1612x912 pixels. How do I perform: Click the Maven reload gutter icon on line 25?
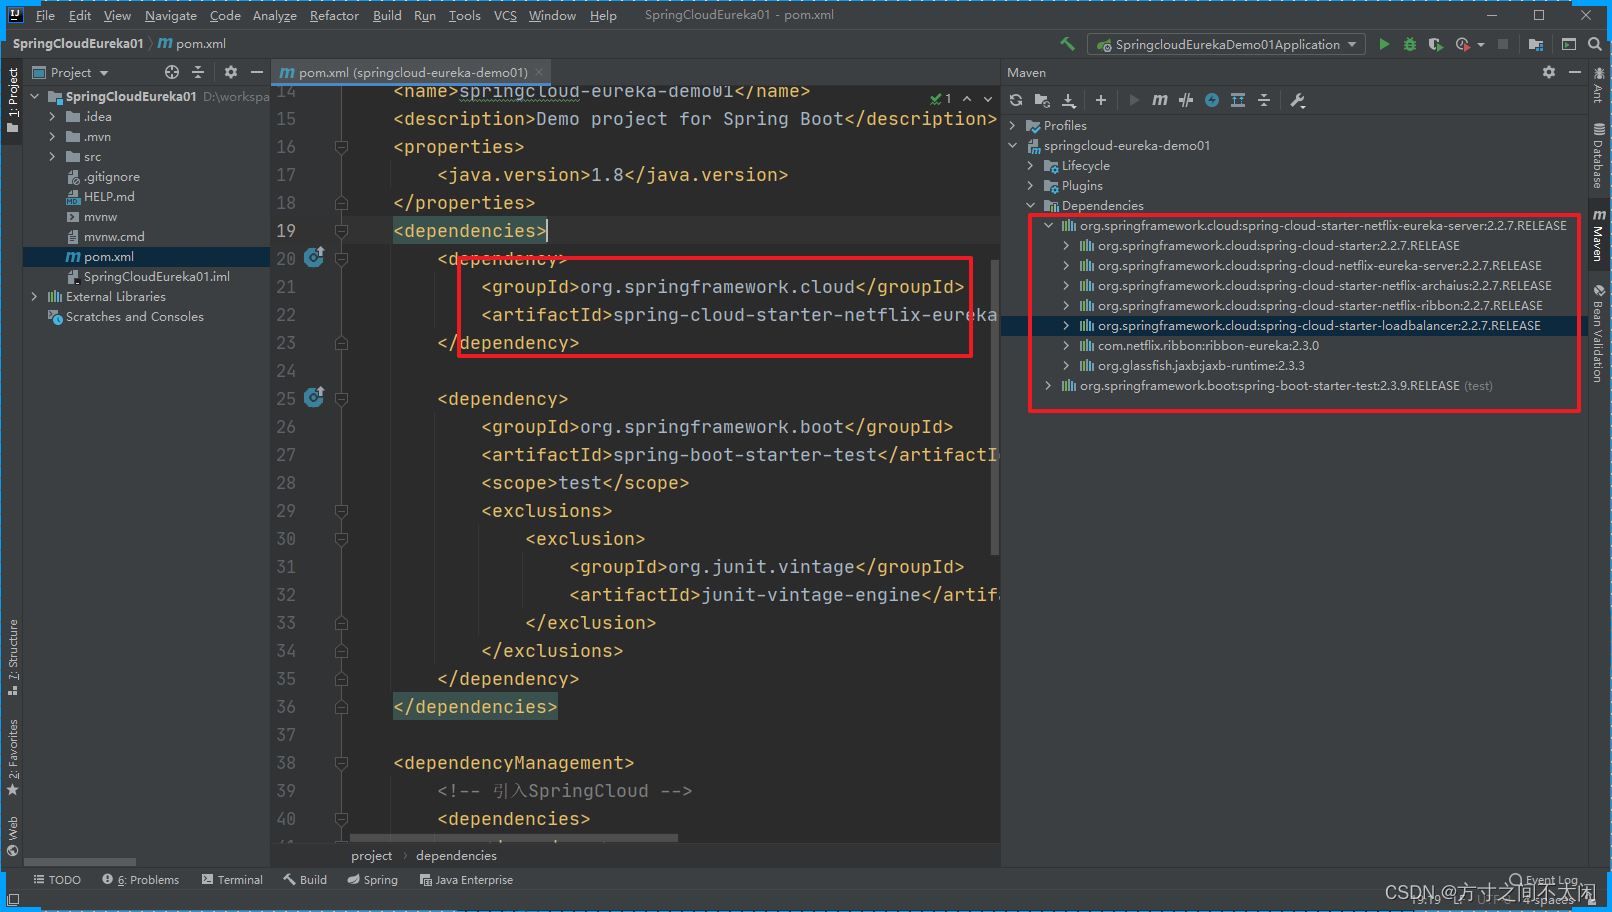coord(314,397)
